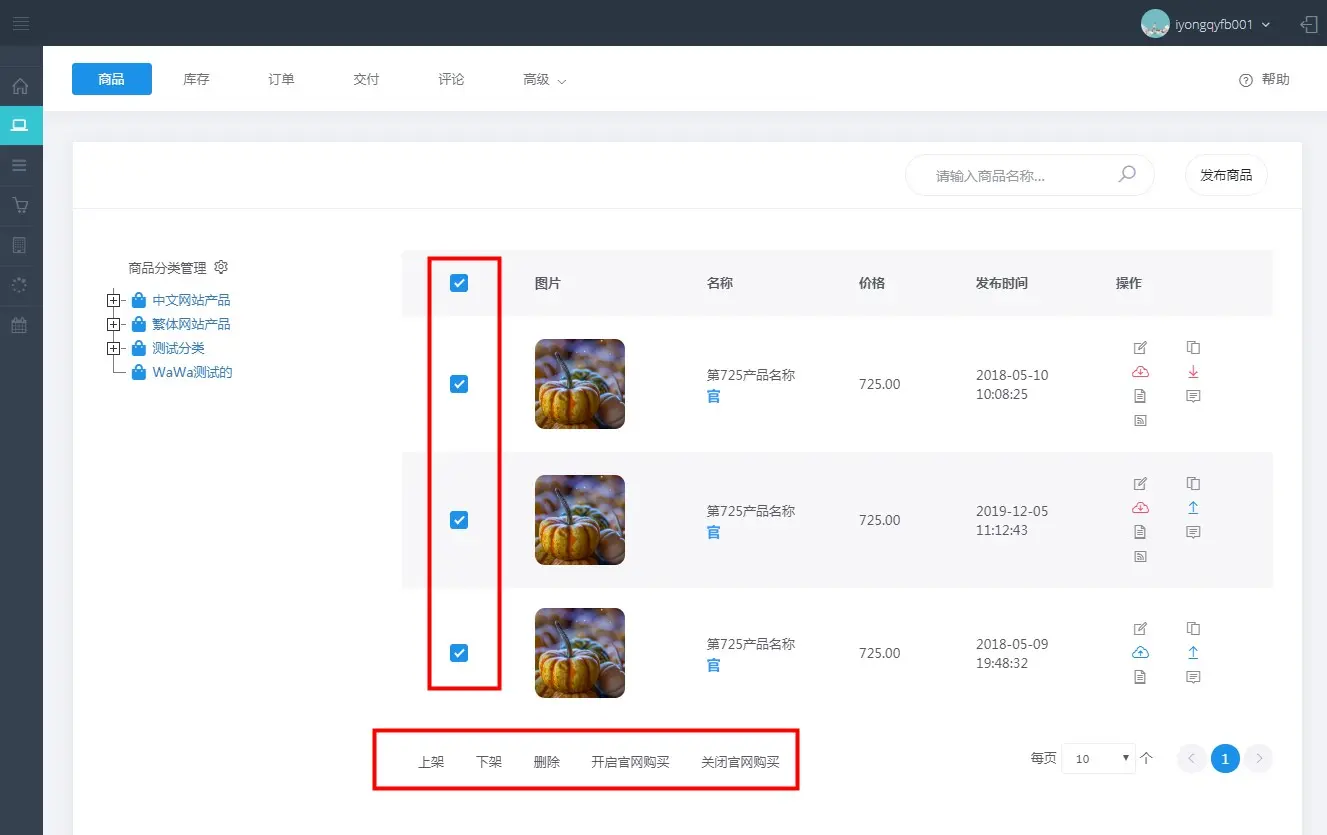Click the gear icon beside 商品分类管理
The width and height of the screenshot is (1327, 835).
click(x=222, y=267)
